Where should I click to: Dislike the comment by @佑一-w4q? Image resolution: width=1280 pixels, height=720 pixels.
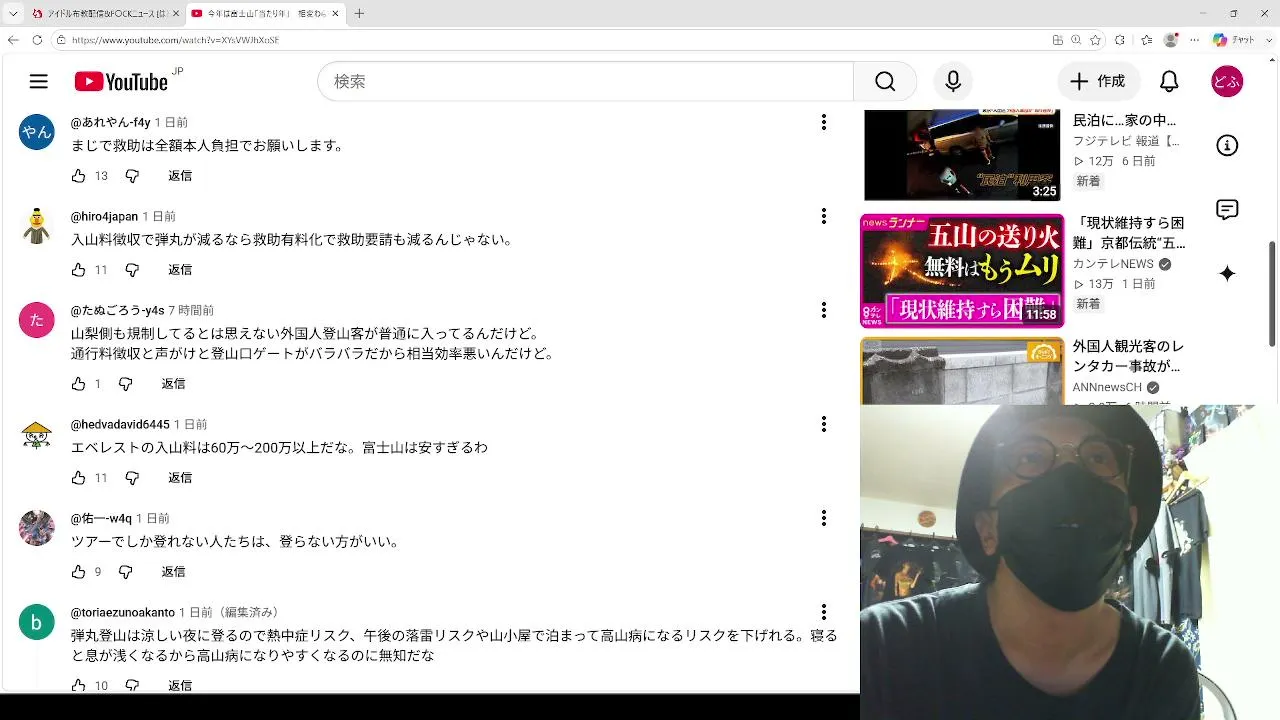tap(126, 572)
